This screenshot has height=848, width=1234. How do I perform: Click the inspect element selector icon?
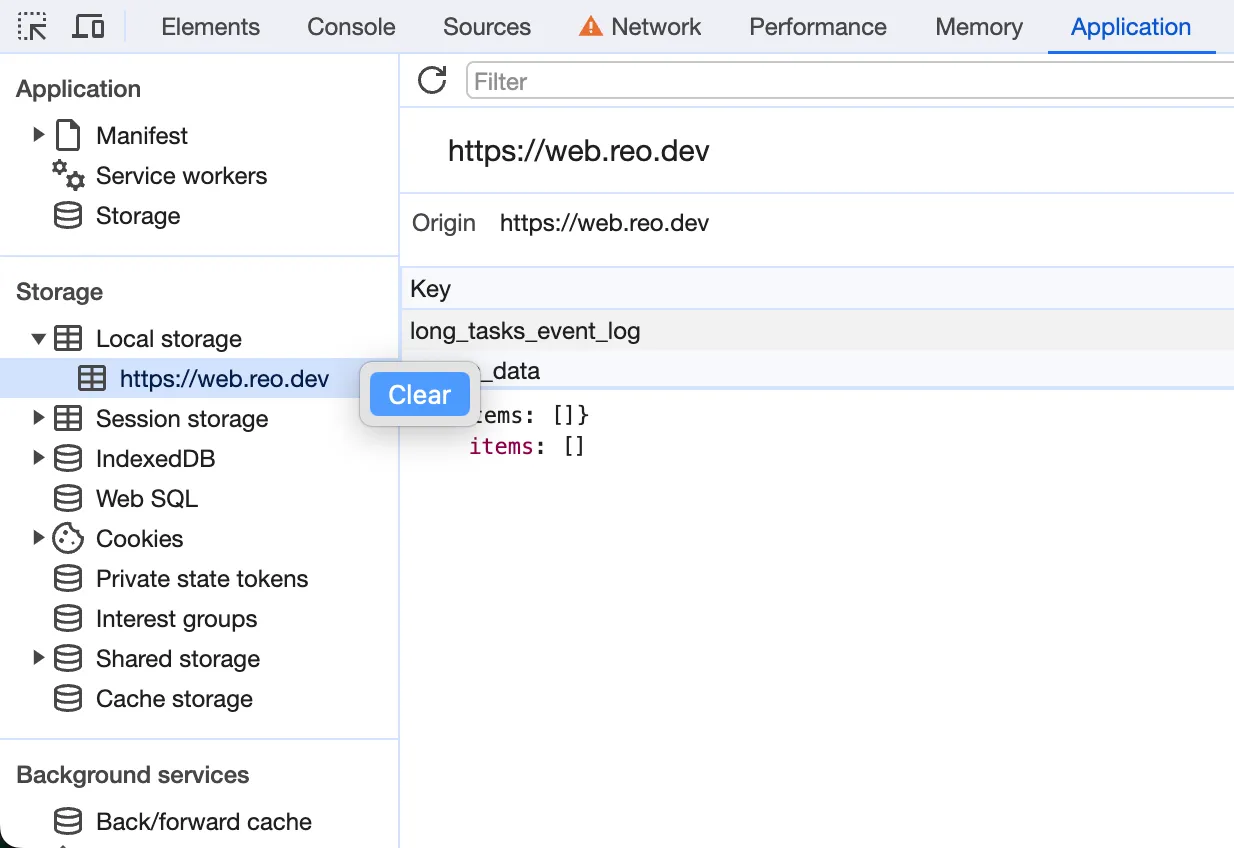pos(33,27)
